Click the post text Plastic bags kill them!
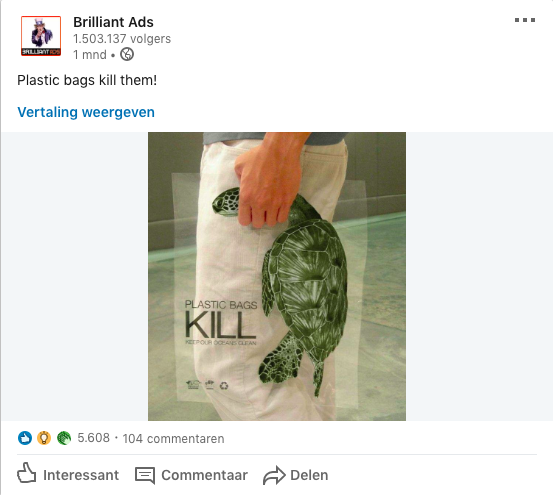This screenshot has height=495, width=553. [87, 80]
